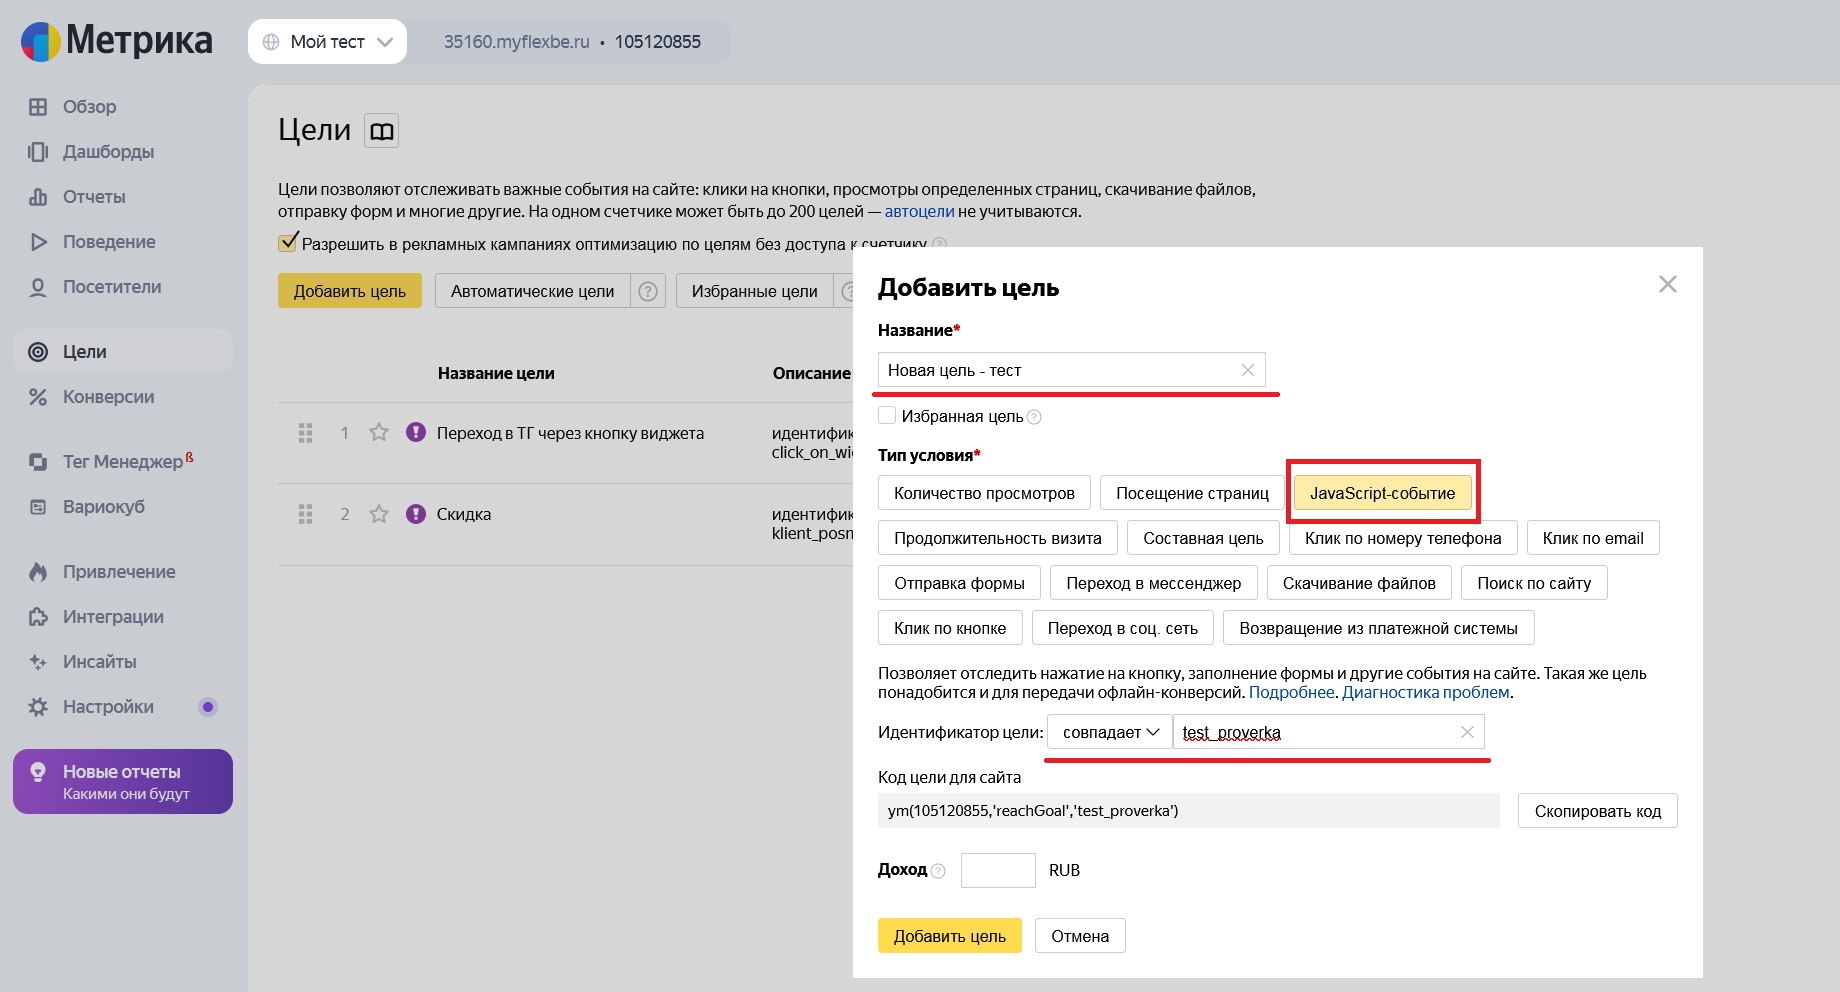Star the Переход в ТГ goal

click(x=379, y=433)
